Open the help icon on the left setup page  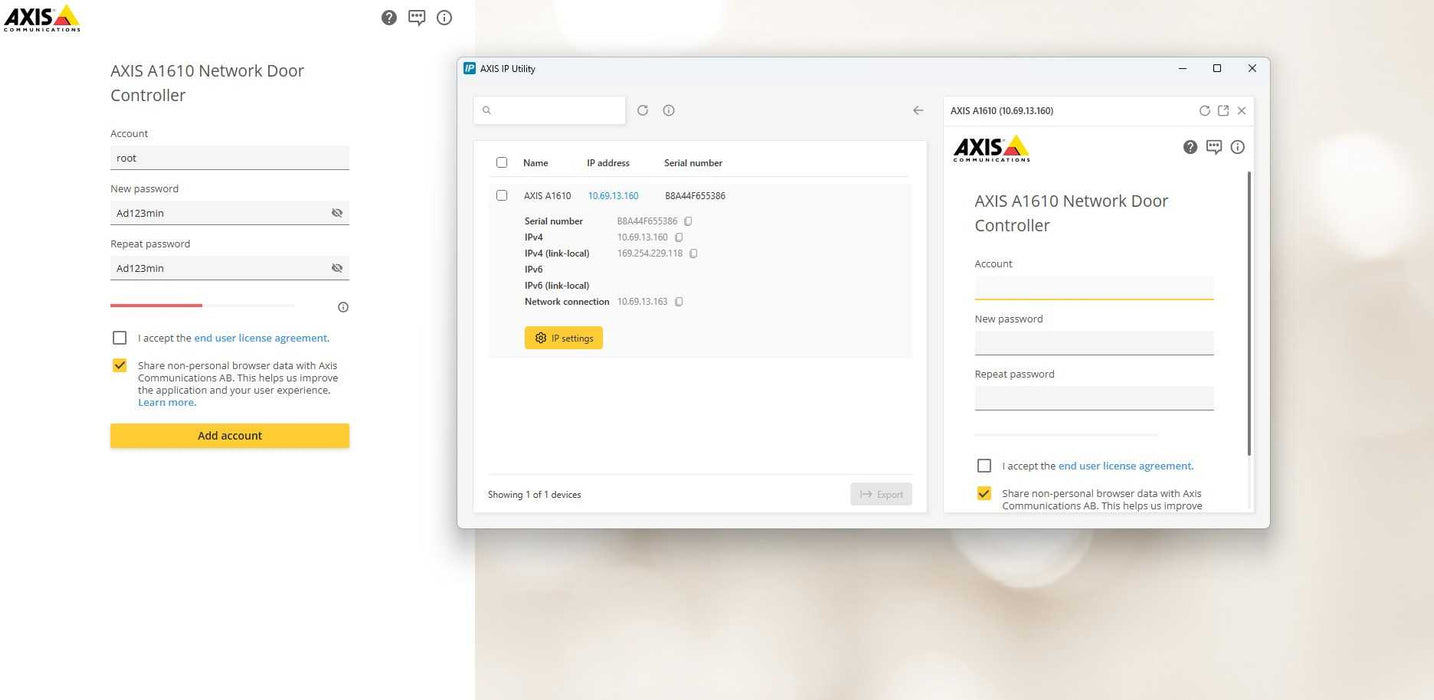(389, 18)
